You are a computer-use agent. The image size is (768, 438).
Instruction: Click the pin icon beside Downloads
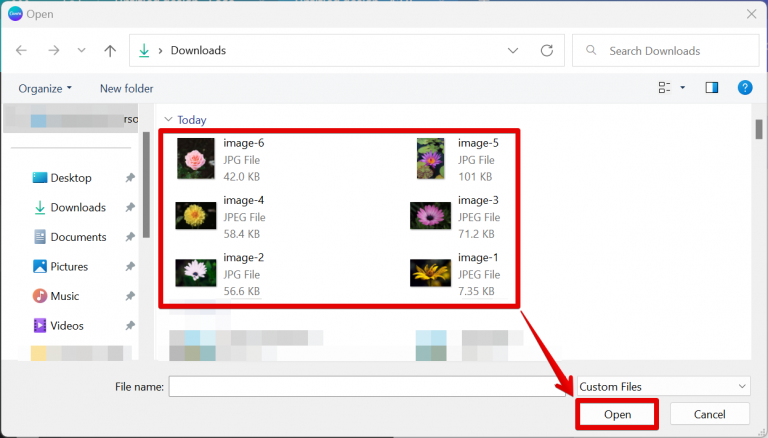[130, 207]
